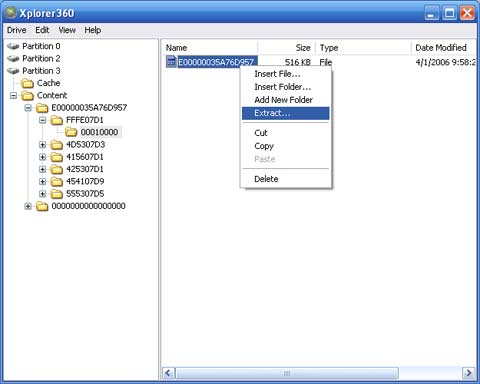
Task: Select the 4D5307D3 folder label
Action: click(x=86, y=145)
